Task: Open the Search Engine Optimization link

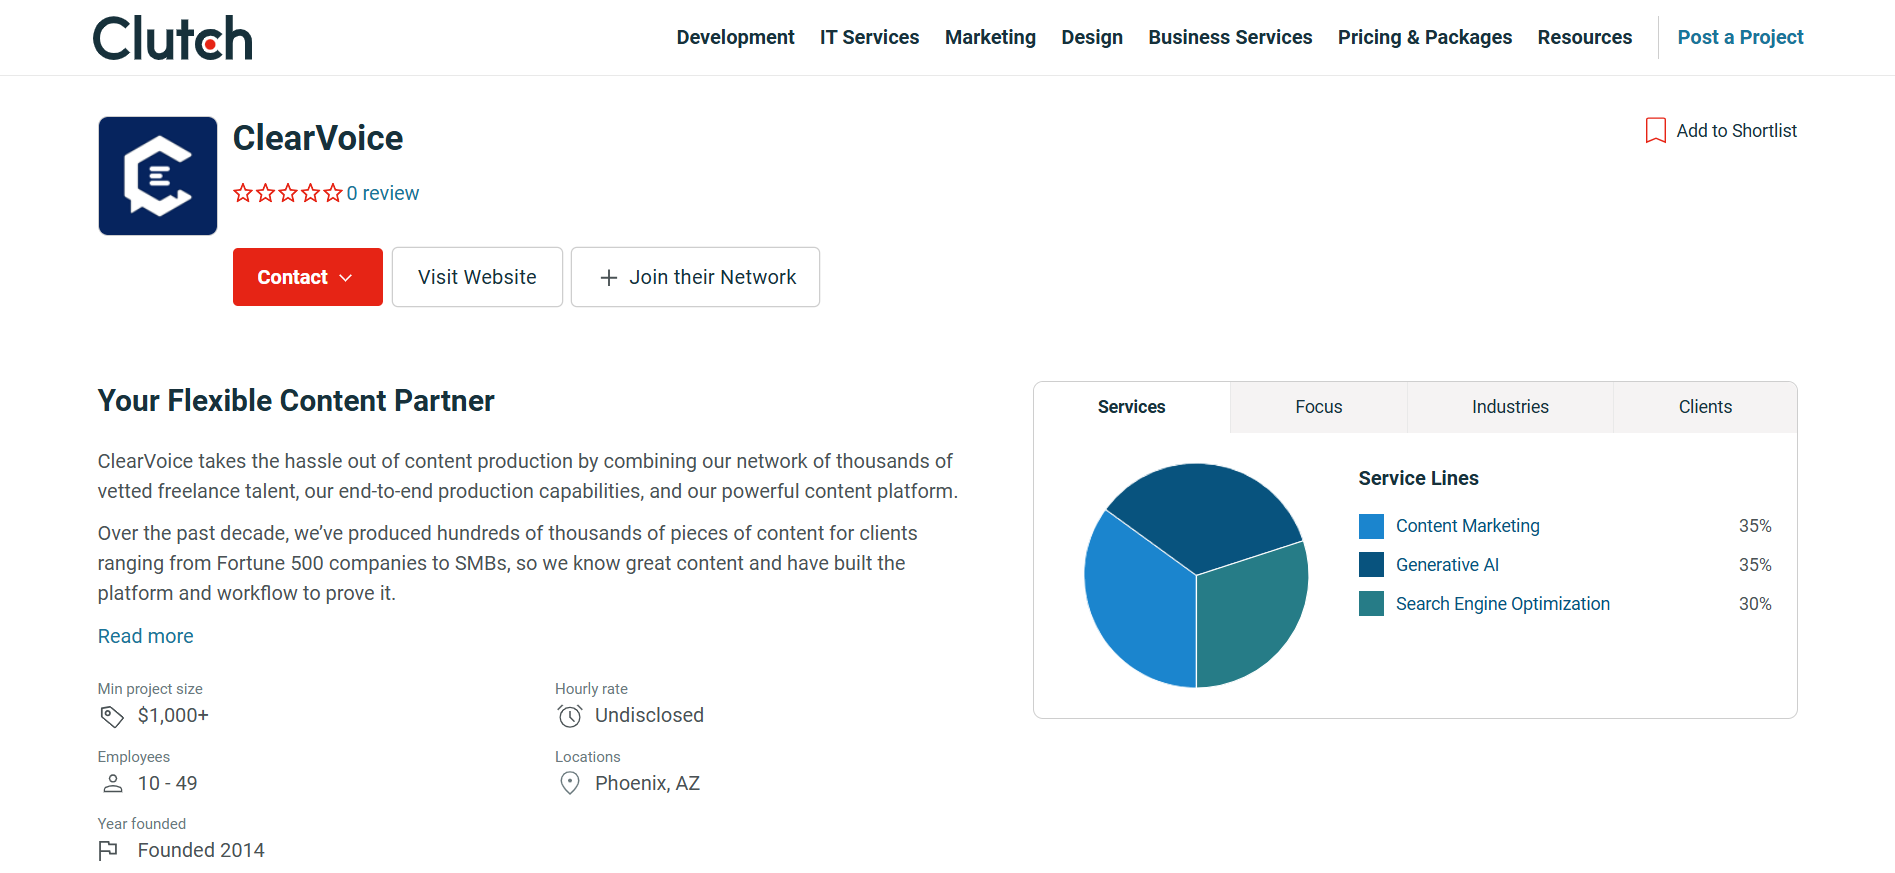Action: pyautogui.click(x=1502, y=604)
